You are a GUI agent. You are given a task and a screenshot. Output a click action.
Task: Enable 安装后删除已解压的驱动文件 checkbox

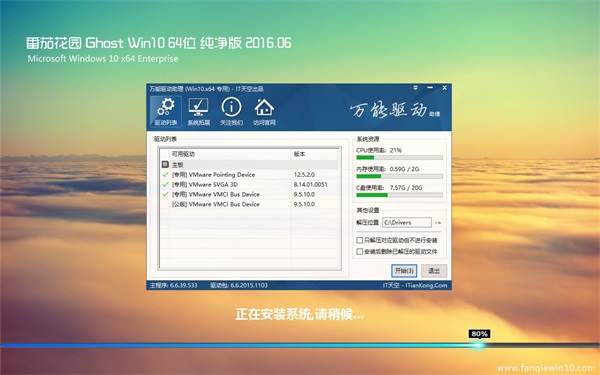[360, 251]
